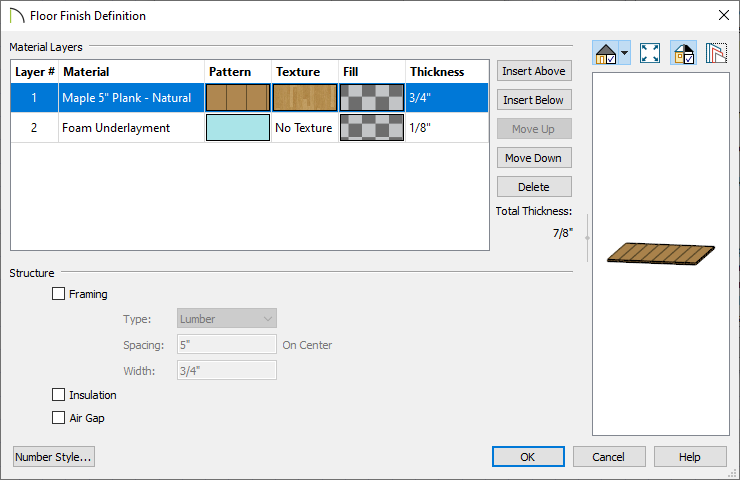This screenshot has height=480, width=740.
Task: Click the Chief Architect title bar icon
Action: (17, 16)
